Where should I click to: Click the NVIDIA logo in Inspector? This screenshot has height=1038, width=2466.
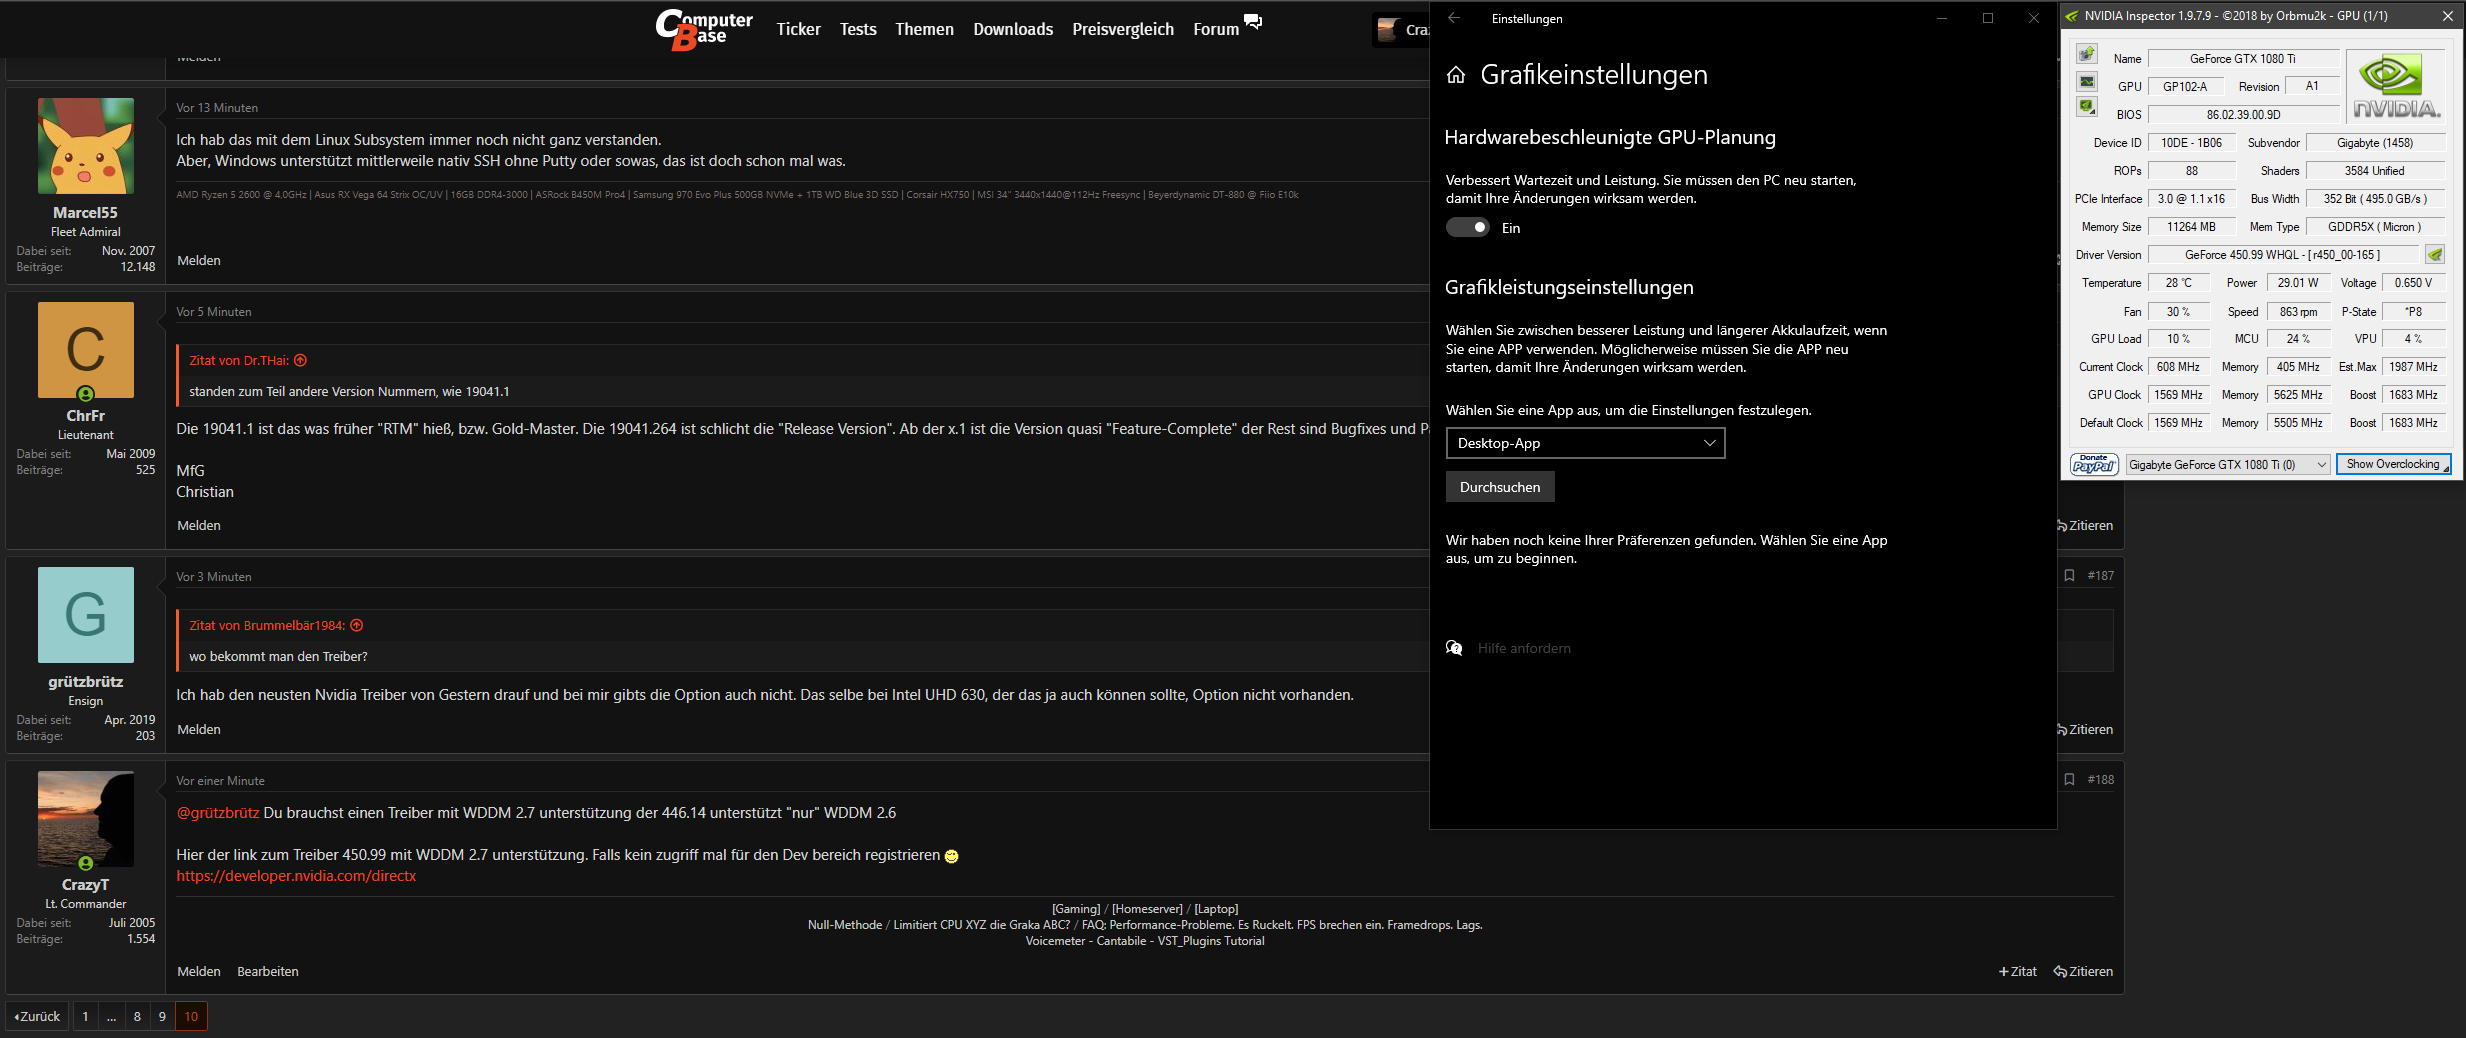[2396, 87]
